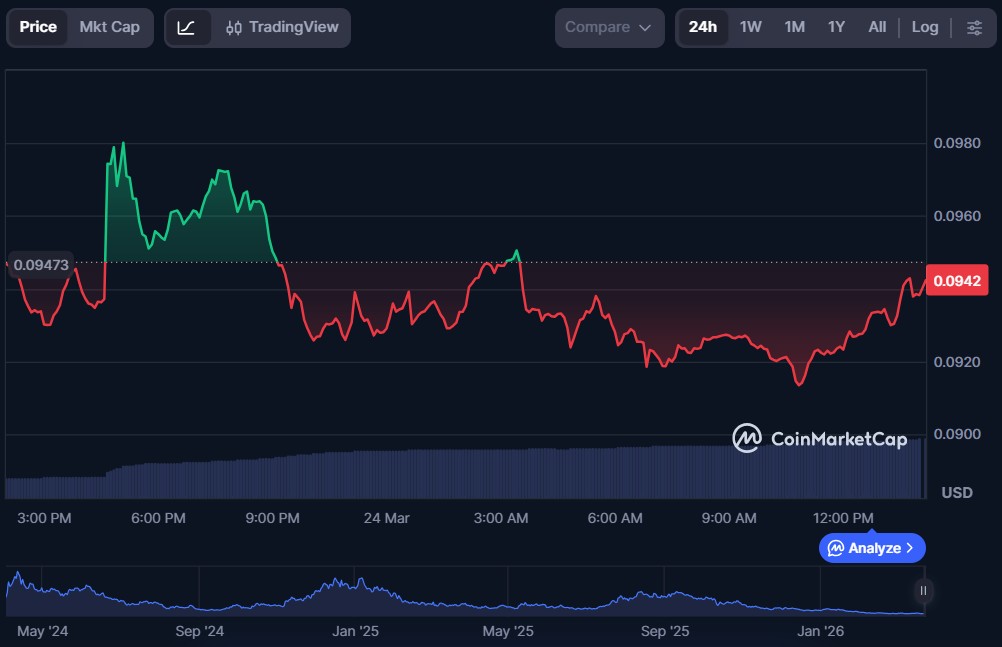Toggle Log scale on chart
Image resolution: width=1002 pixels, height=647 pixels.
[925, 27]
